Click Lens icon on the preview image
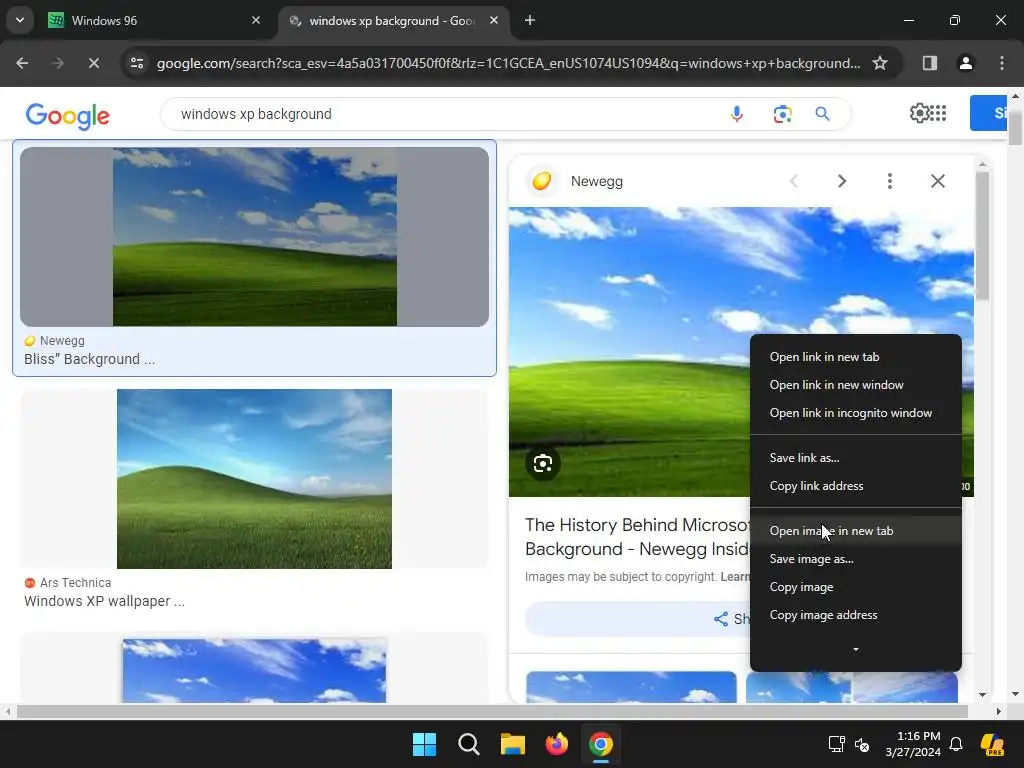The width and height of the screenshot is (1024, 768). pos(543,463)
